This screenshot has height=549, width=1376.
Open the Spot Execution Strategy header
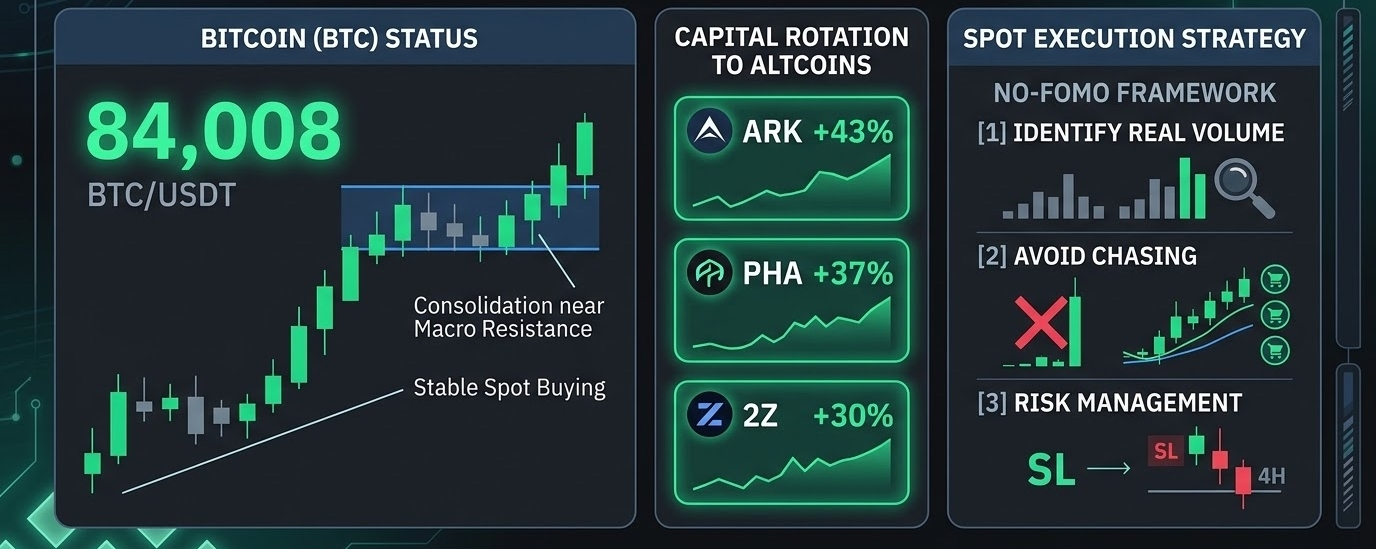click(1134, 38)
